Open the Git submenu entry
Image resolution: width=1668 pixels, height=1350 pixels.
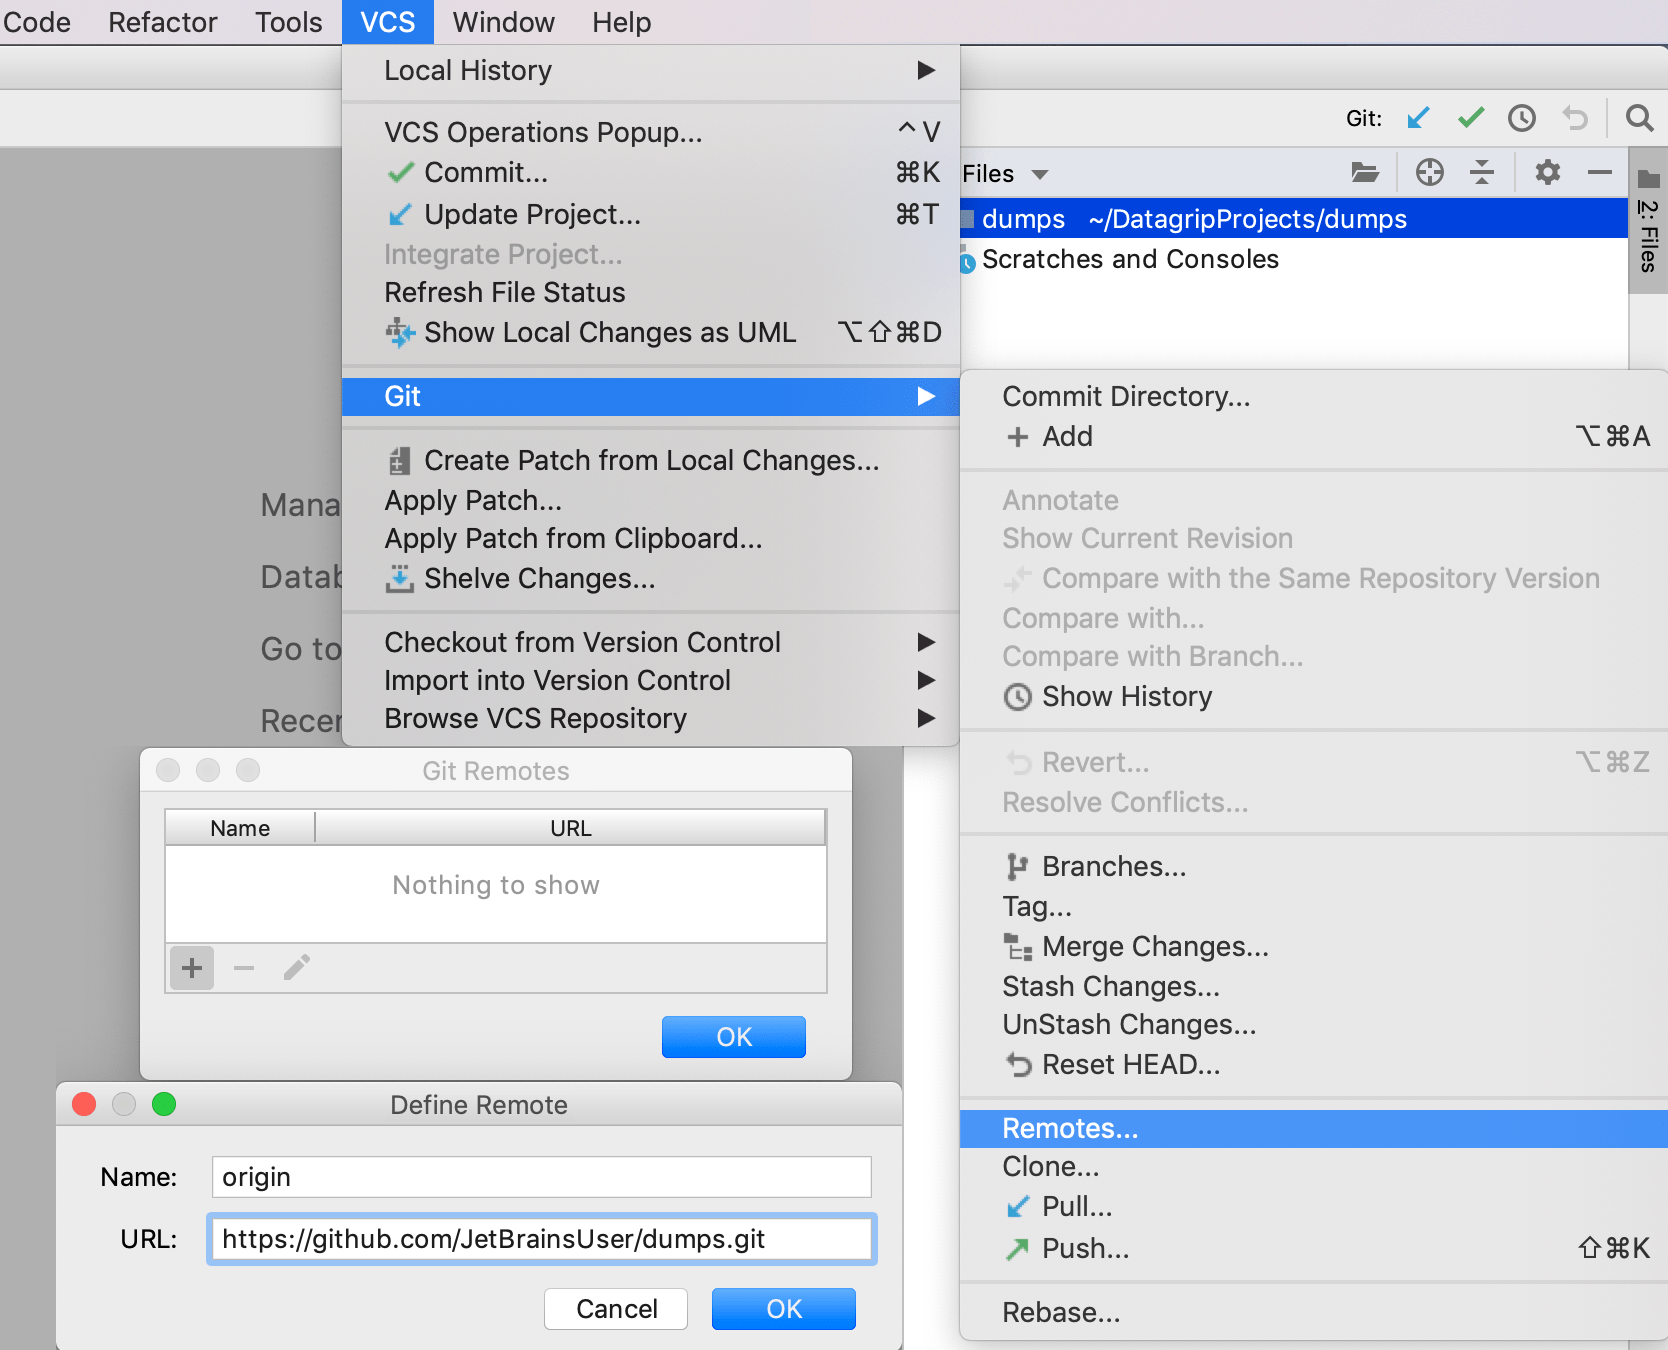(x=650, y=396)
